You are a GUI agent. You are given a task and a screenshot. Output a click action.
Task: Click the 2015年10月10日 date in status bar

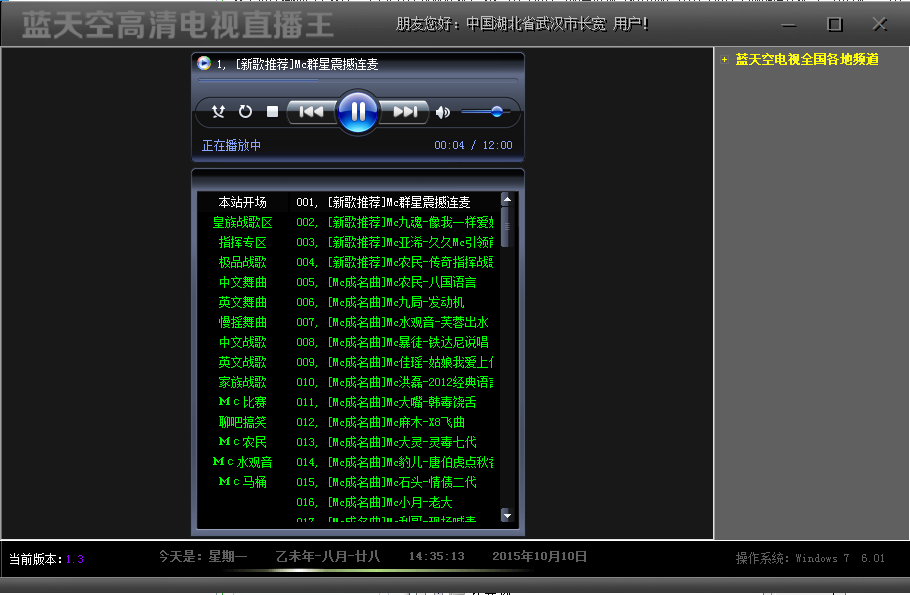(539, 556)
